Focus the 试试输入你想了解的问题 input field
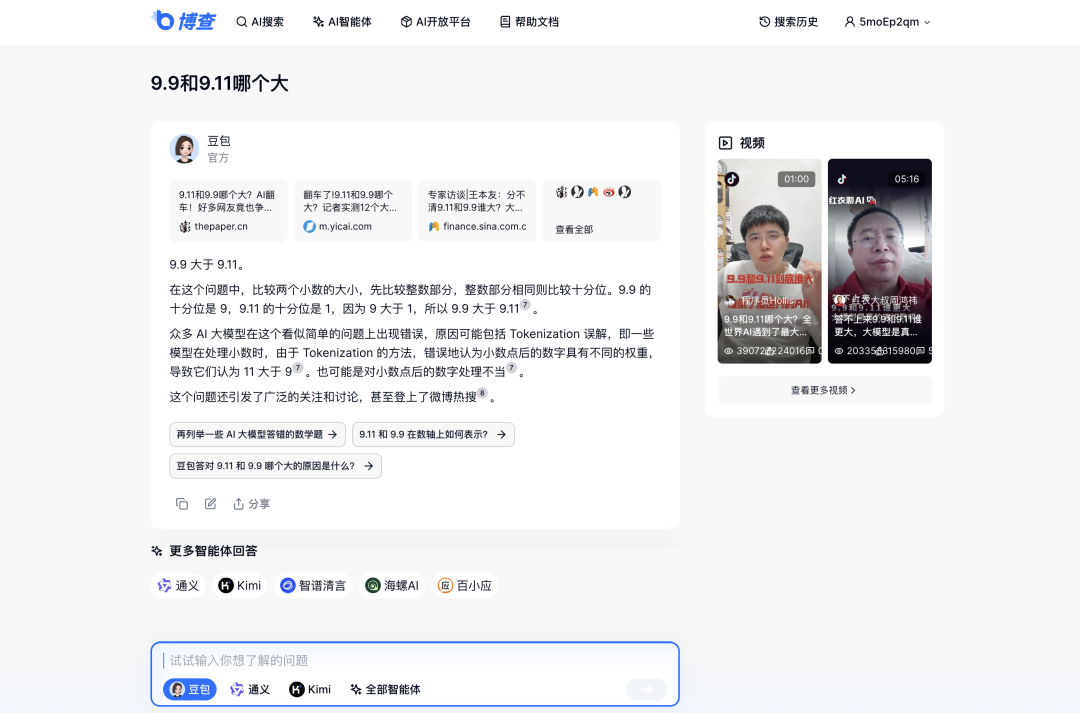 pos(415,661)
